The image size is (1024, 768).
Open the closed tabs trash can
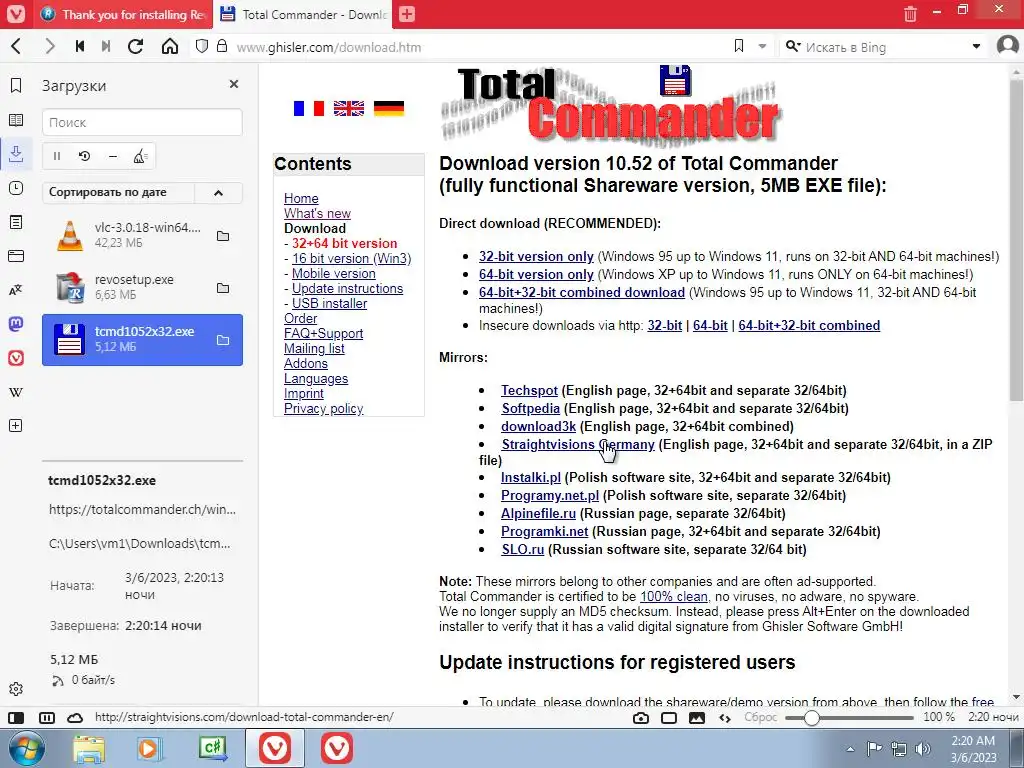pos(910,13)
